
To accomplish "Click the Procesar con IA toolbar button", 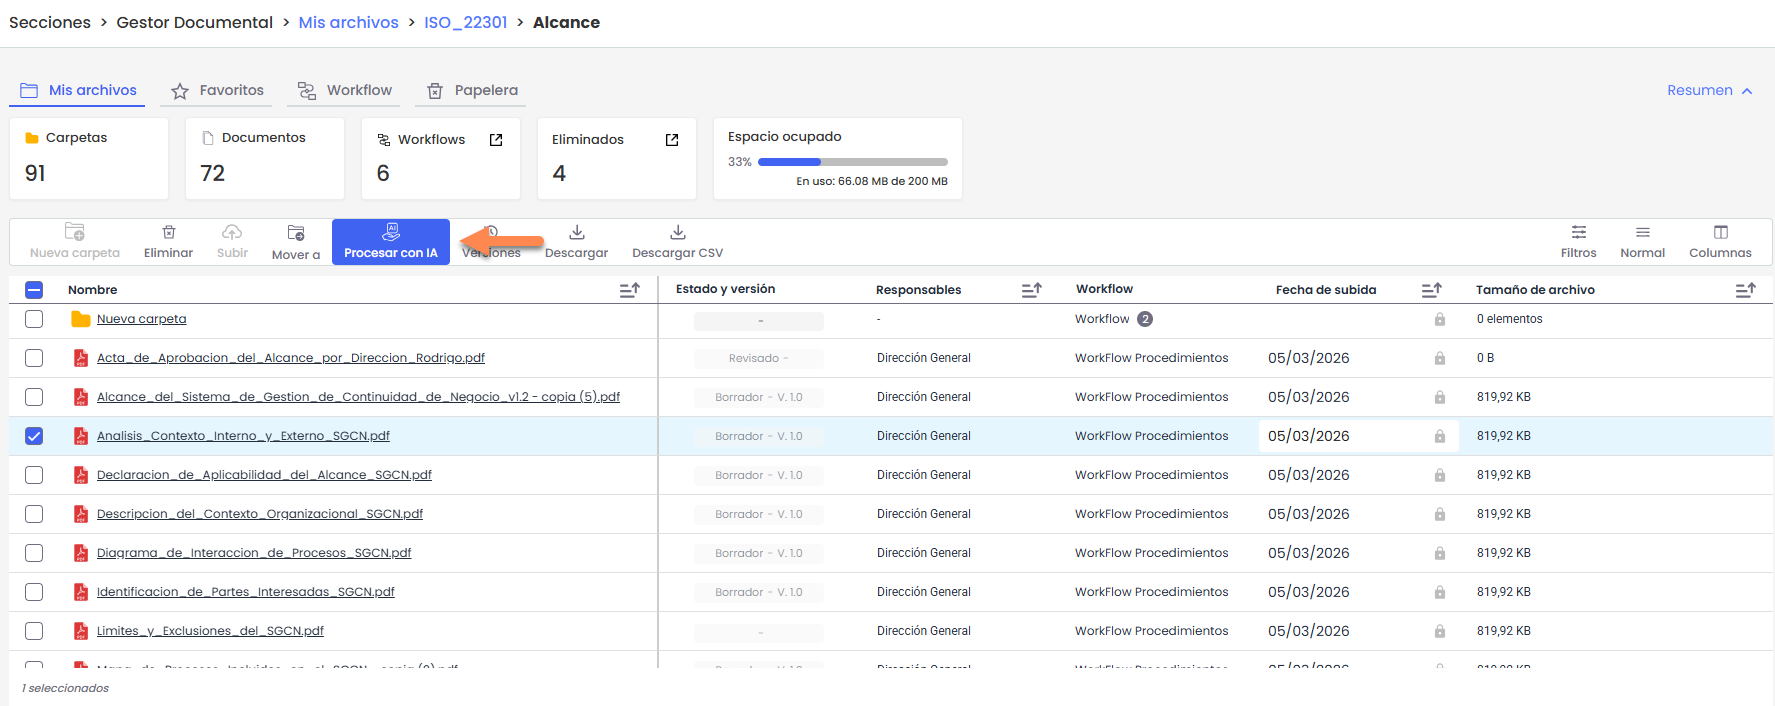I will pos(390,242).
